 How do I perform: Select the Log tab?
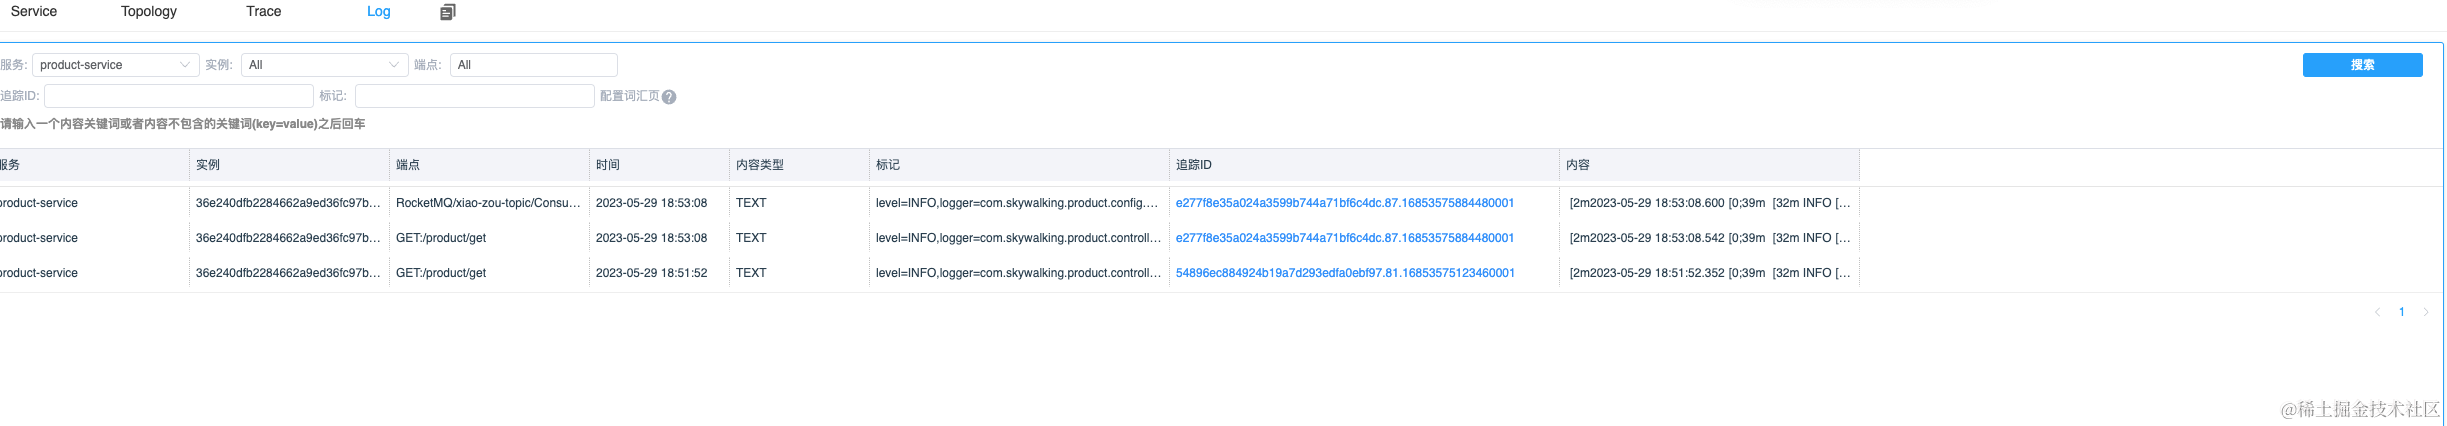click(379, 12)
